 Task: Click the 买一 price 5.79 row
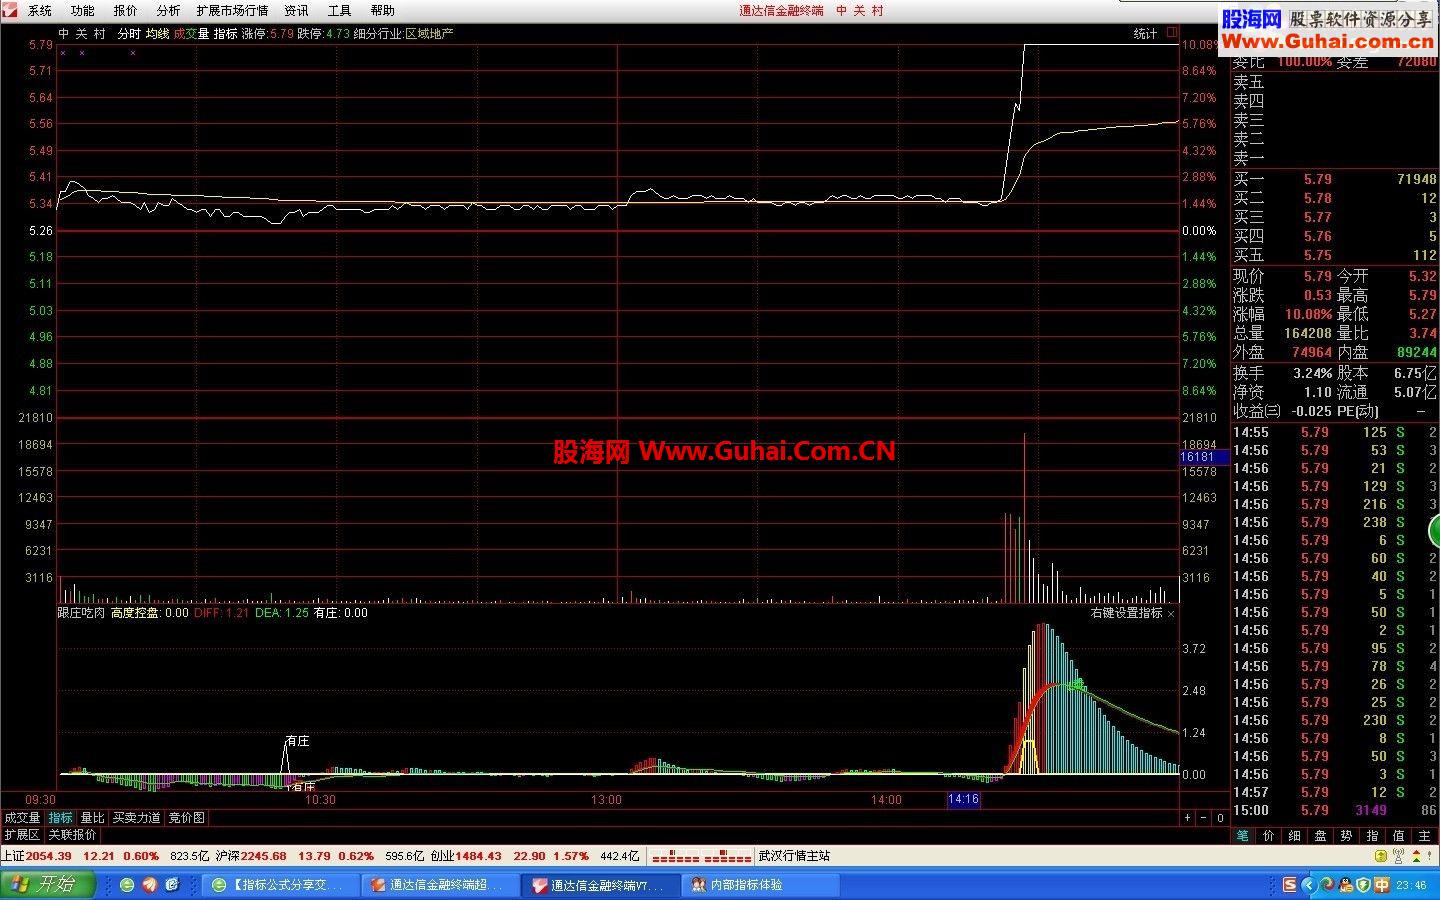click(1334, 180)
